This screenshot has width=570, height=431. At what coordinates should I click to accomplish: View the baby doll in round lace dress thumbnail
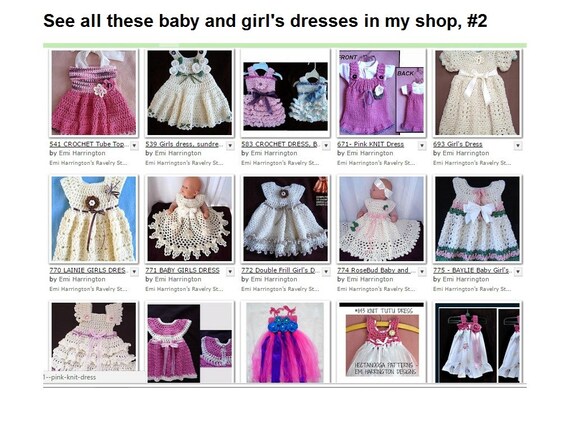[190, 219]
